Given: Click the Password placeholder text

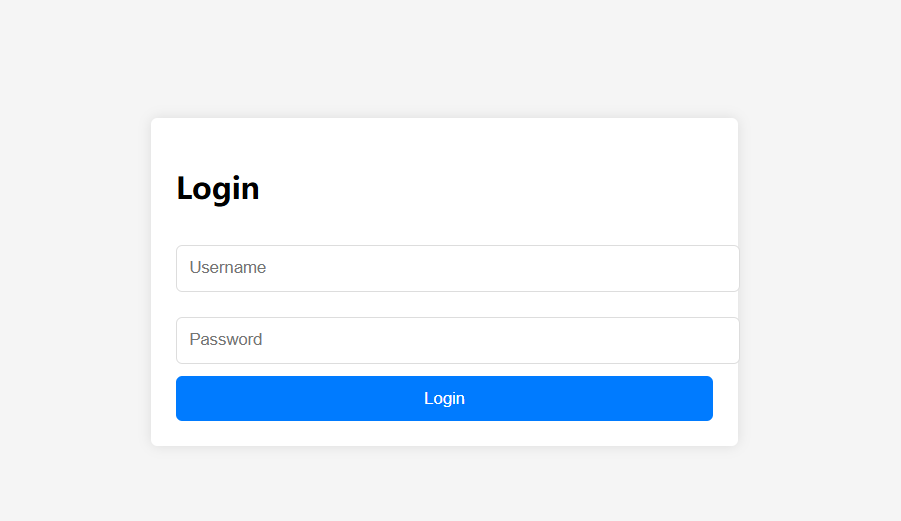Looking at the screenshot, I should pos(226,340).
